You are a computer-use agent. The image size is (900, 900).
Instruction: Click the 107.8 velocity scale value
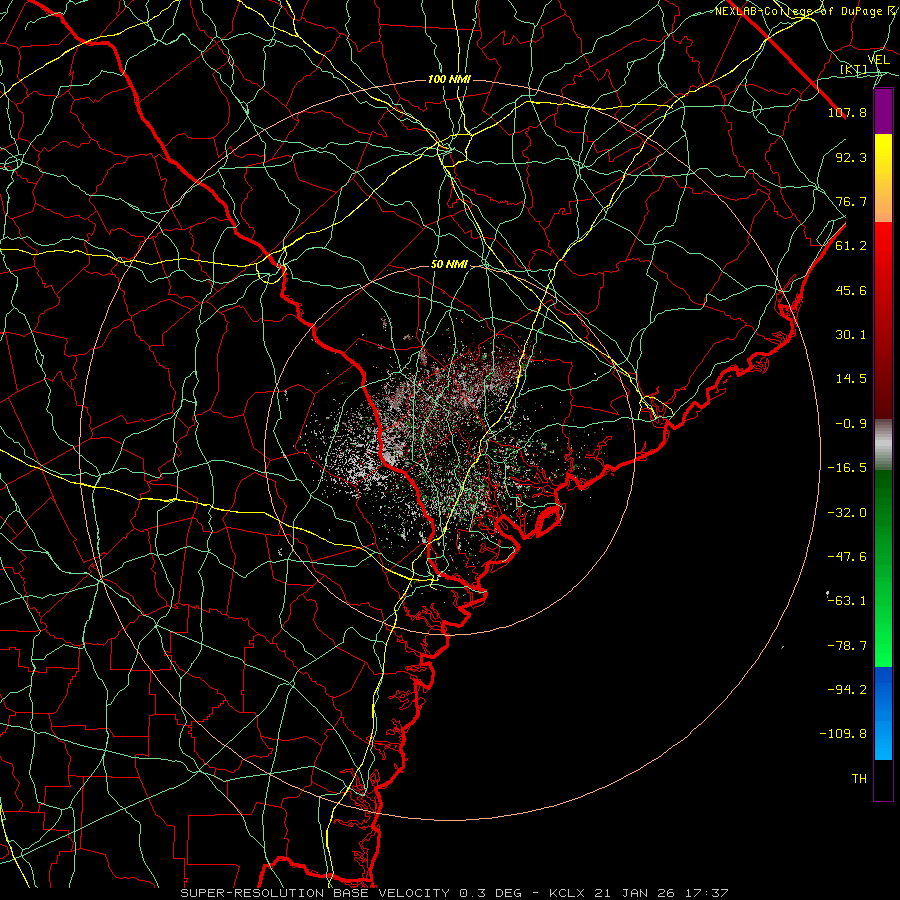847,112
